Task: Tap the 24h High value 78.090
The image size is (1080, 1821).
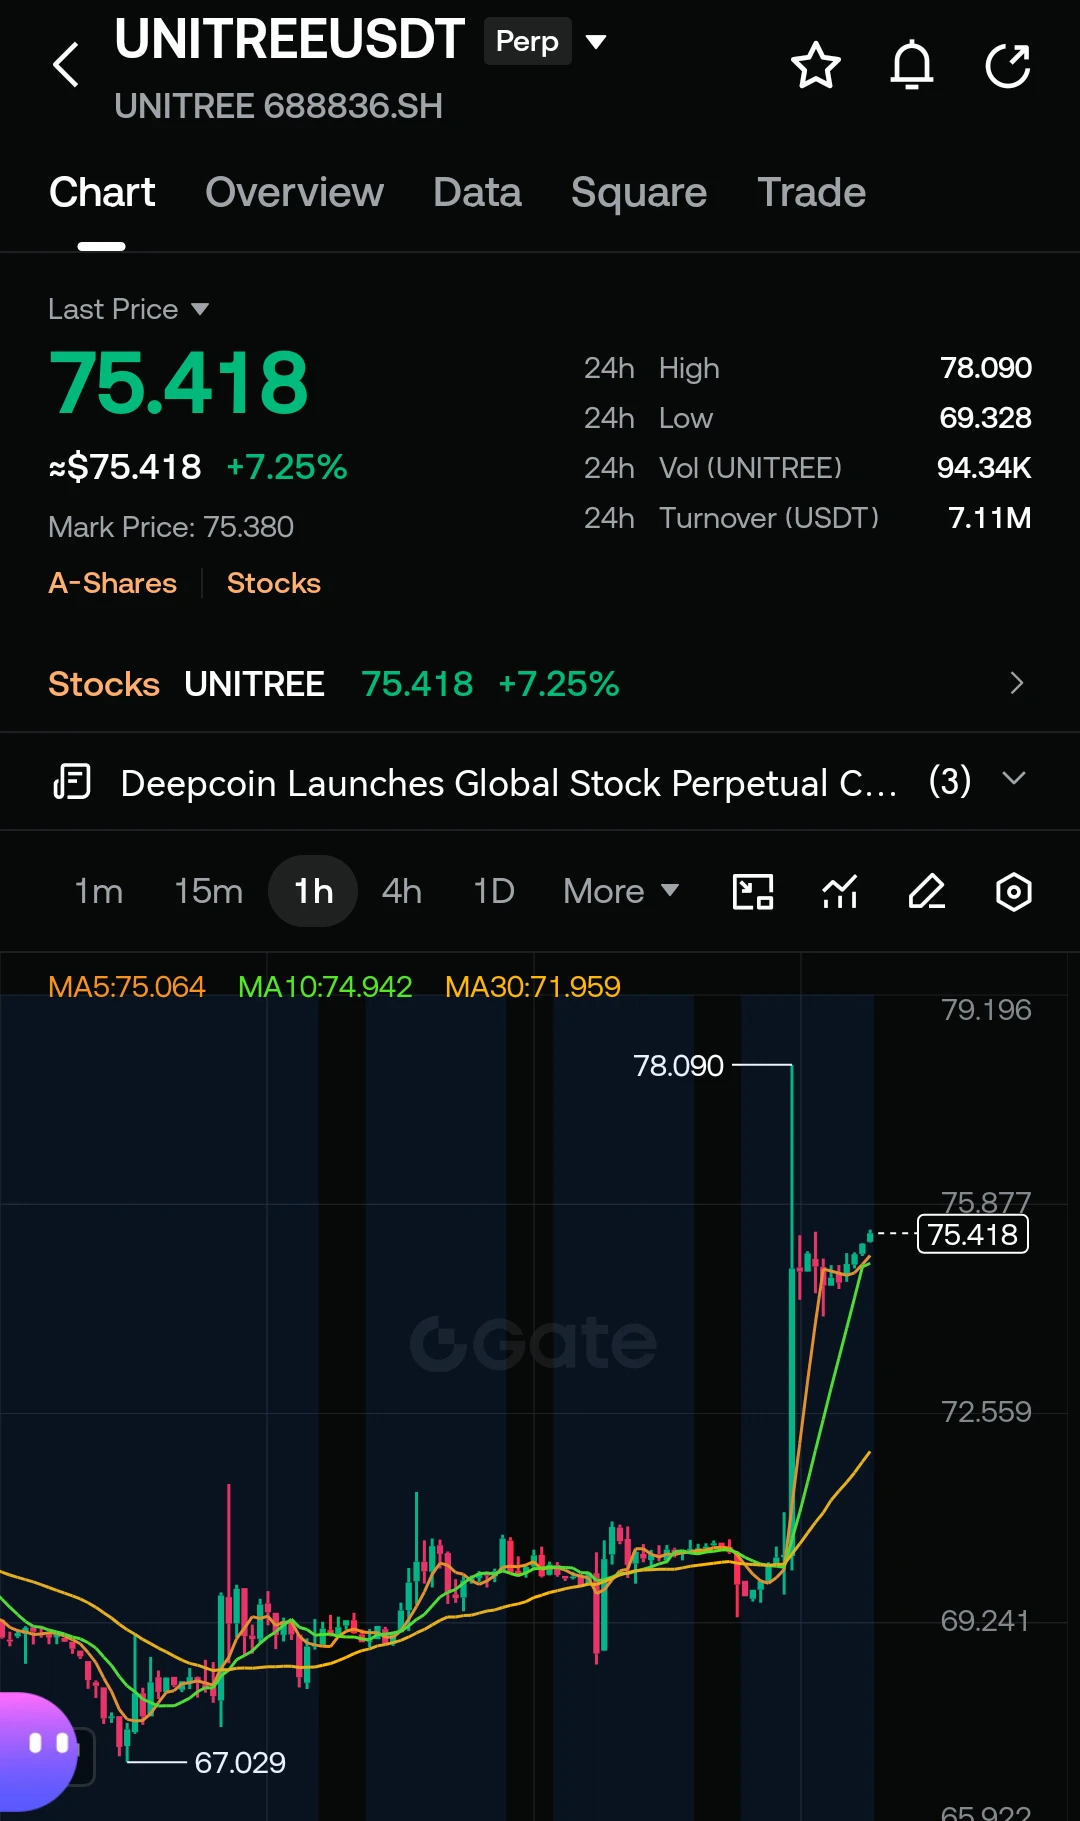Action: point(986,368)
